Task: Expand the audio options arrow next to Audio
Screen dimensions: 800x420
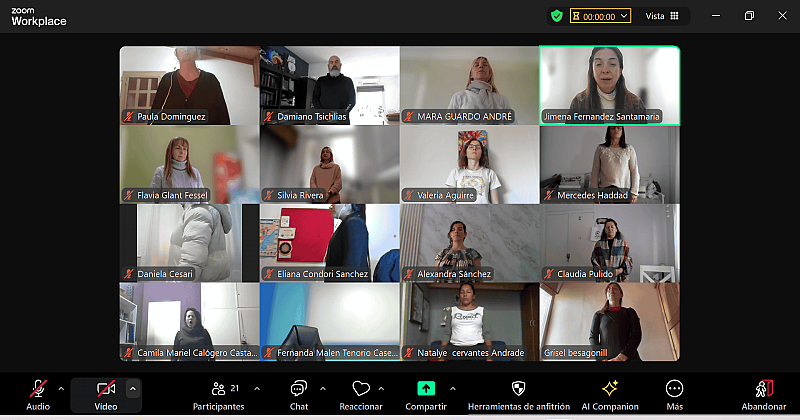Action: 61,388
